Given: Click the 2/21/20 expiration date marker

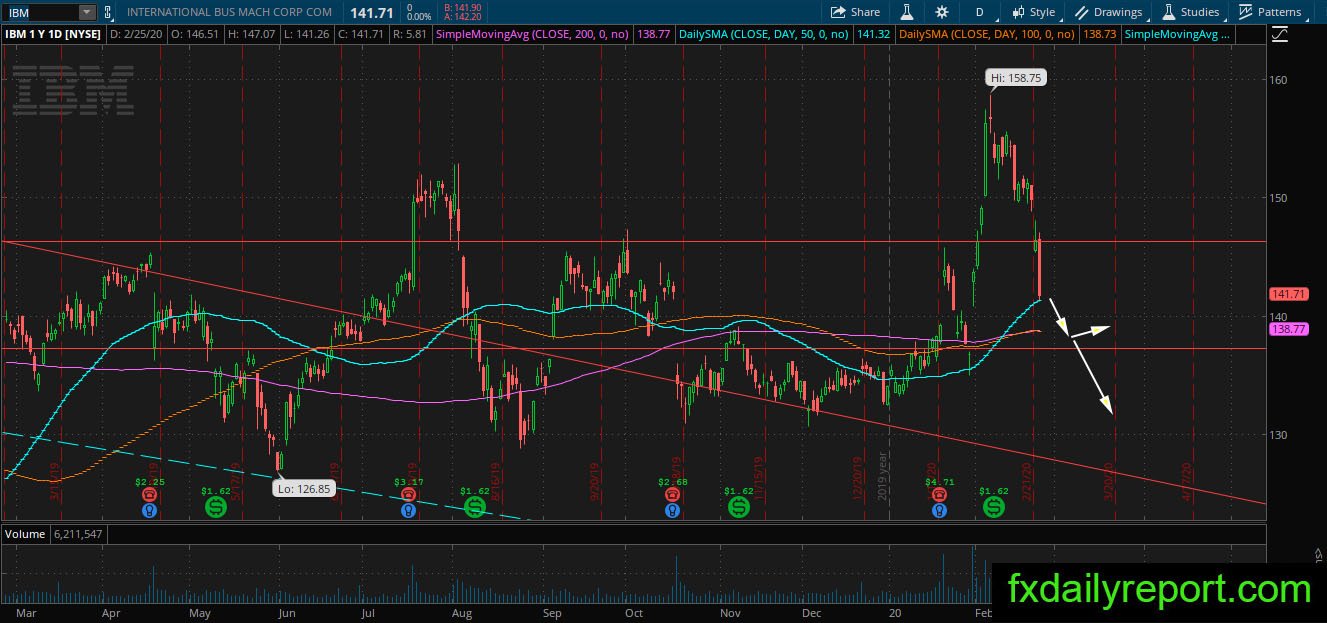Looking at the screenshot, I should pos(1029,480).
